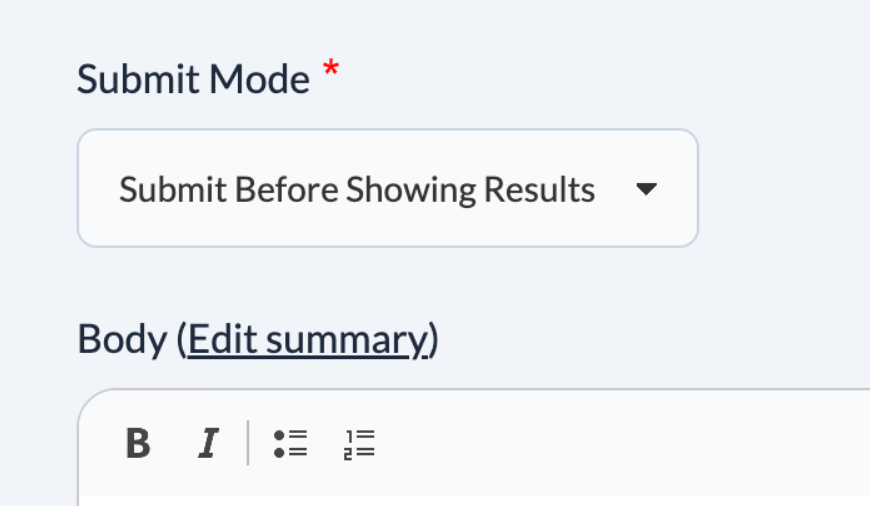The height and width of the screenshot is (506, 870).
Task: Insert a numbered list
Action: pyautogui.click(x=358, y=443)
